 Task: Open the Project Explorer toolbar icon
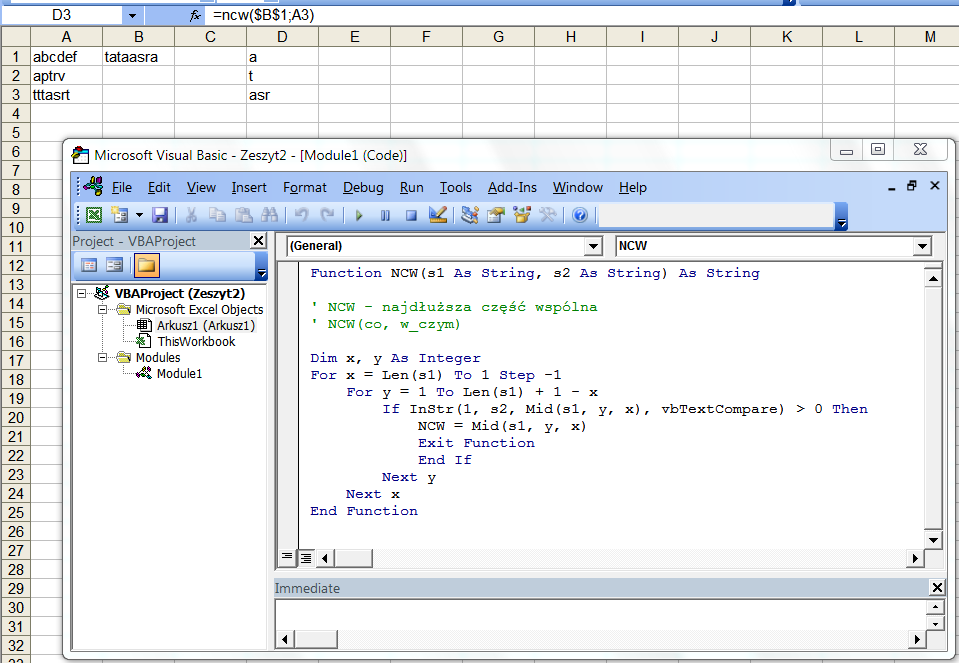click(x=470, y=215)
